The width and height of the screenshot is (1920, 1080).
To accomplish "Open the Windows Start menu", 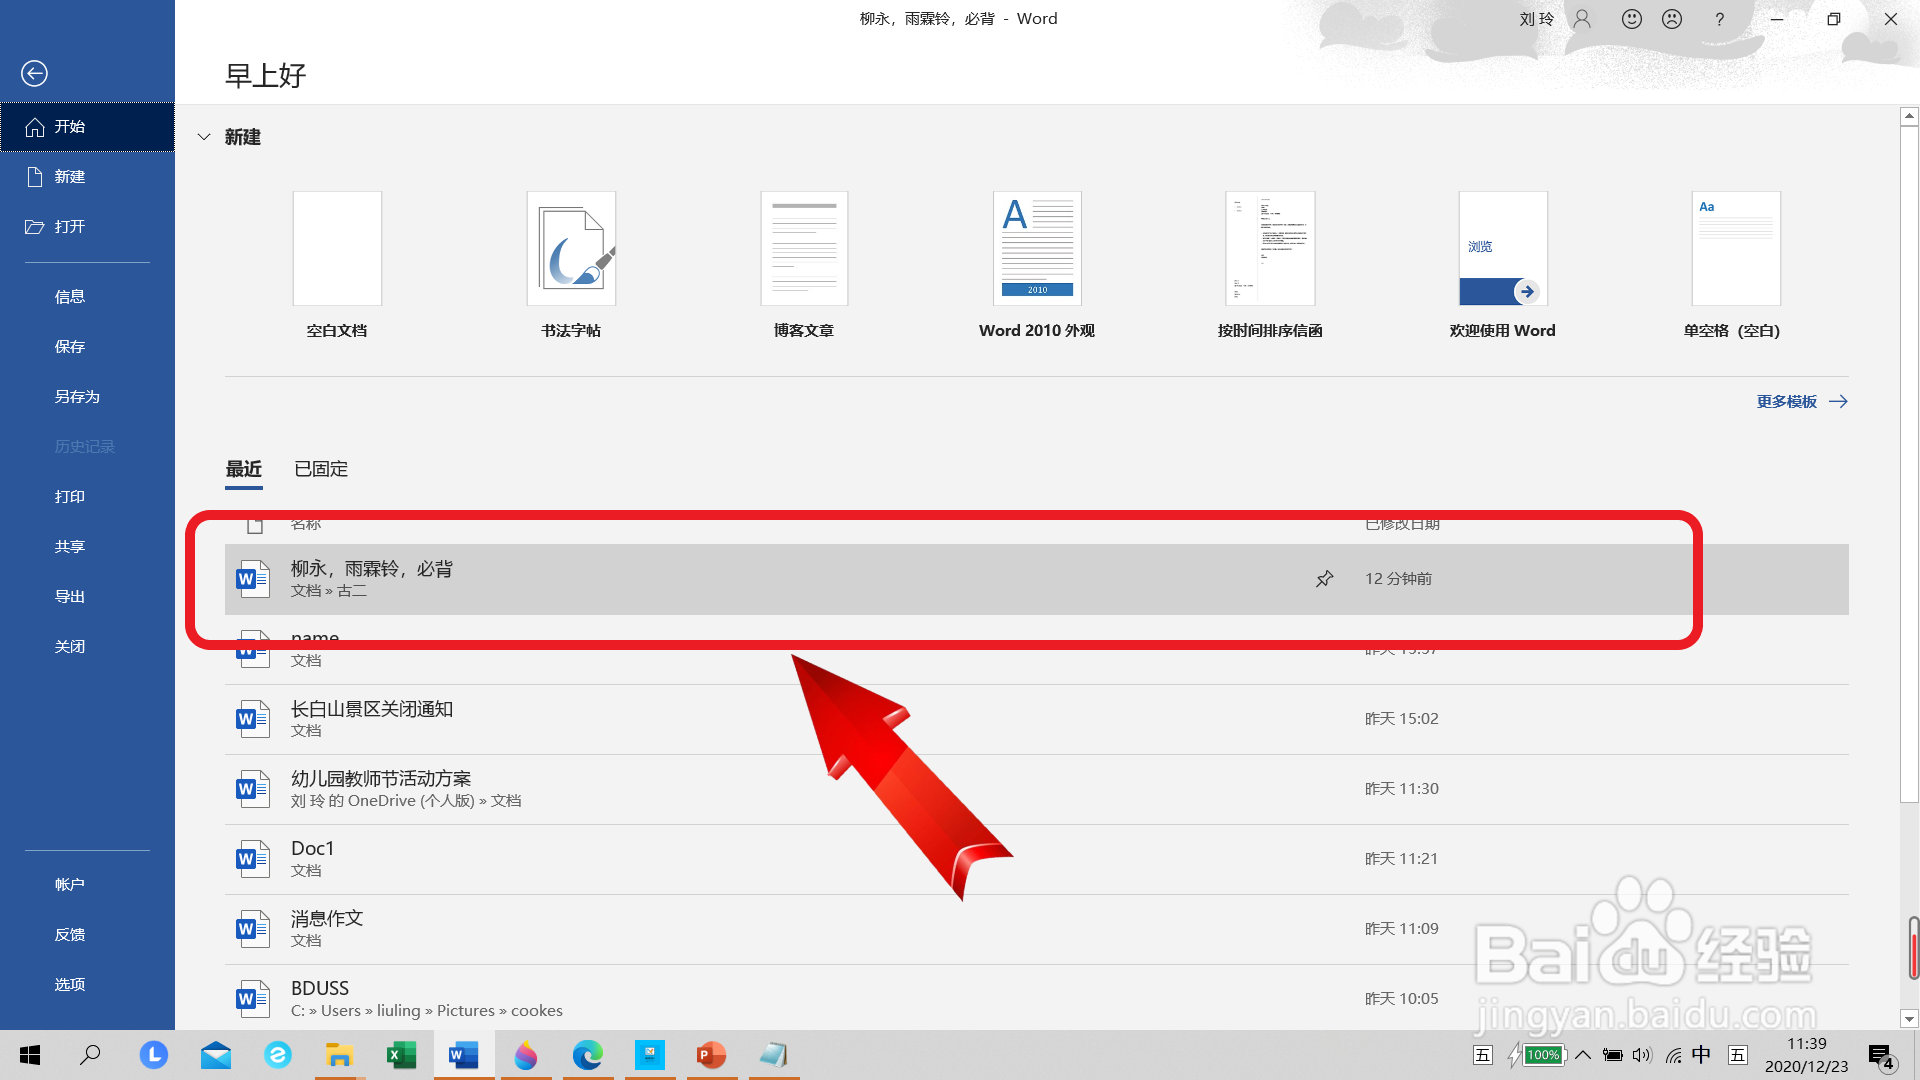I will tap(30, 1055).
